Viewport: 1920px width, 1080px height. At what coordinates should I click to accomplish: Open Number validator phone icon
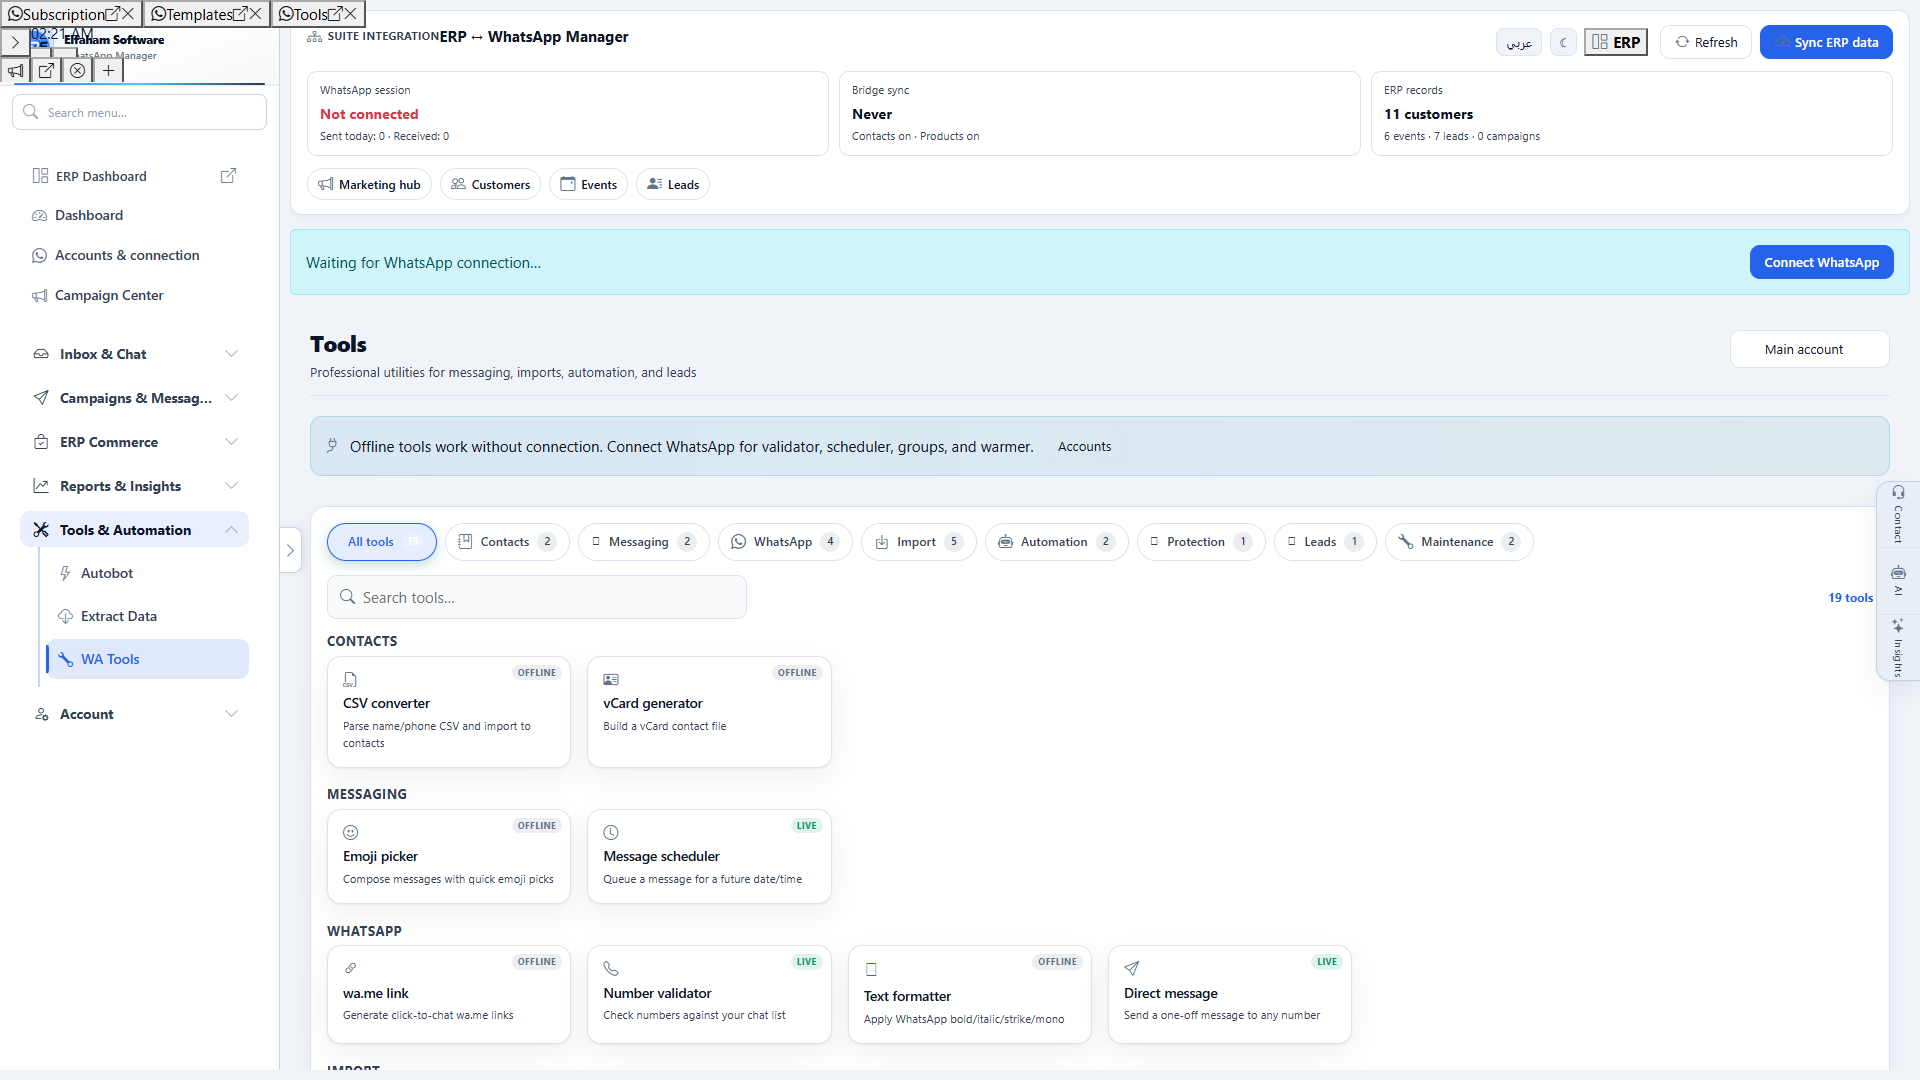tap(611, 968)
